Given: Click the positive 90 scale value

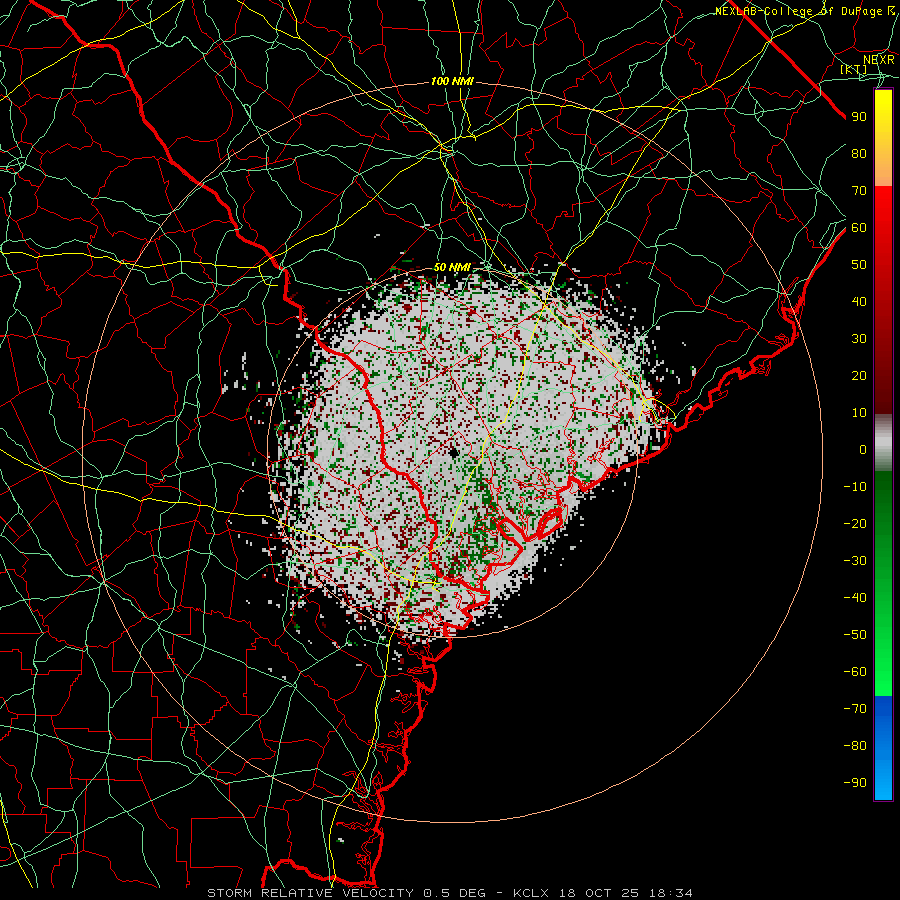Looking at the screenshot, I should 859,117.
